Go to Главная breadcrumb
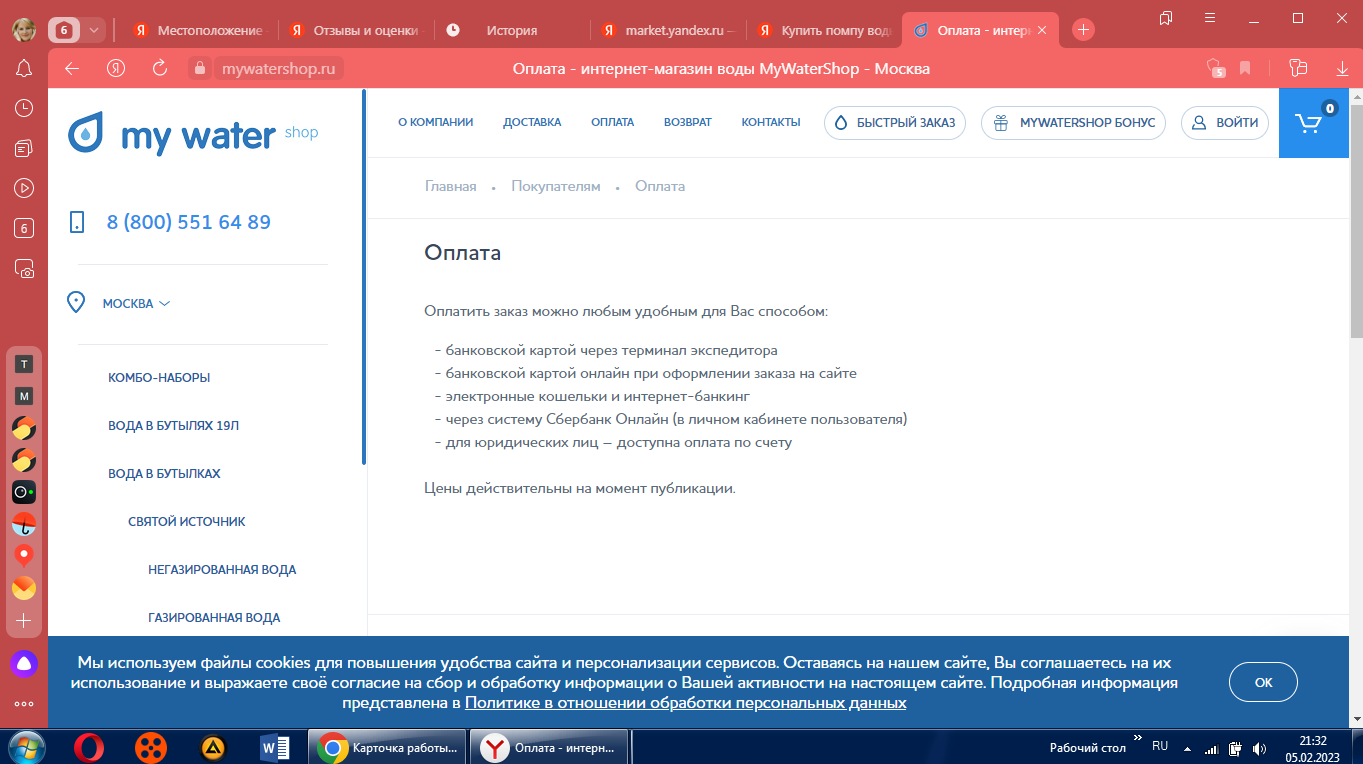 coord(451,186)
